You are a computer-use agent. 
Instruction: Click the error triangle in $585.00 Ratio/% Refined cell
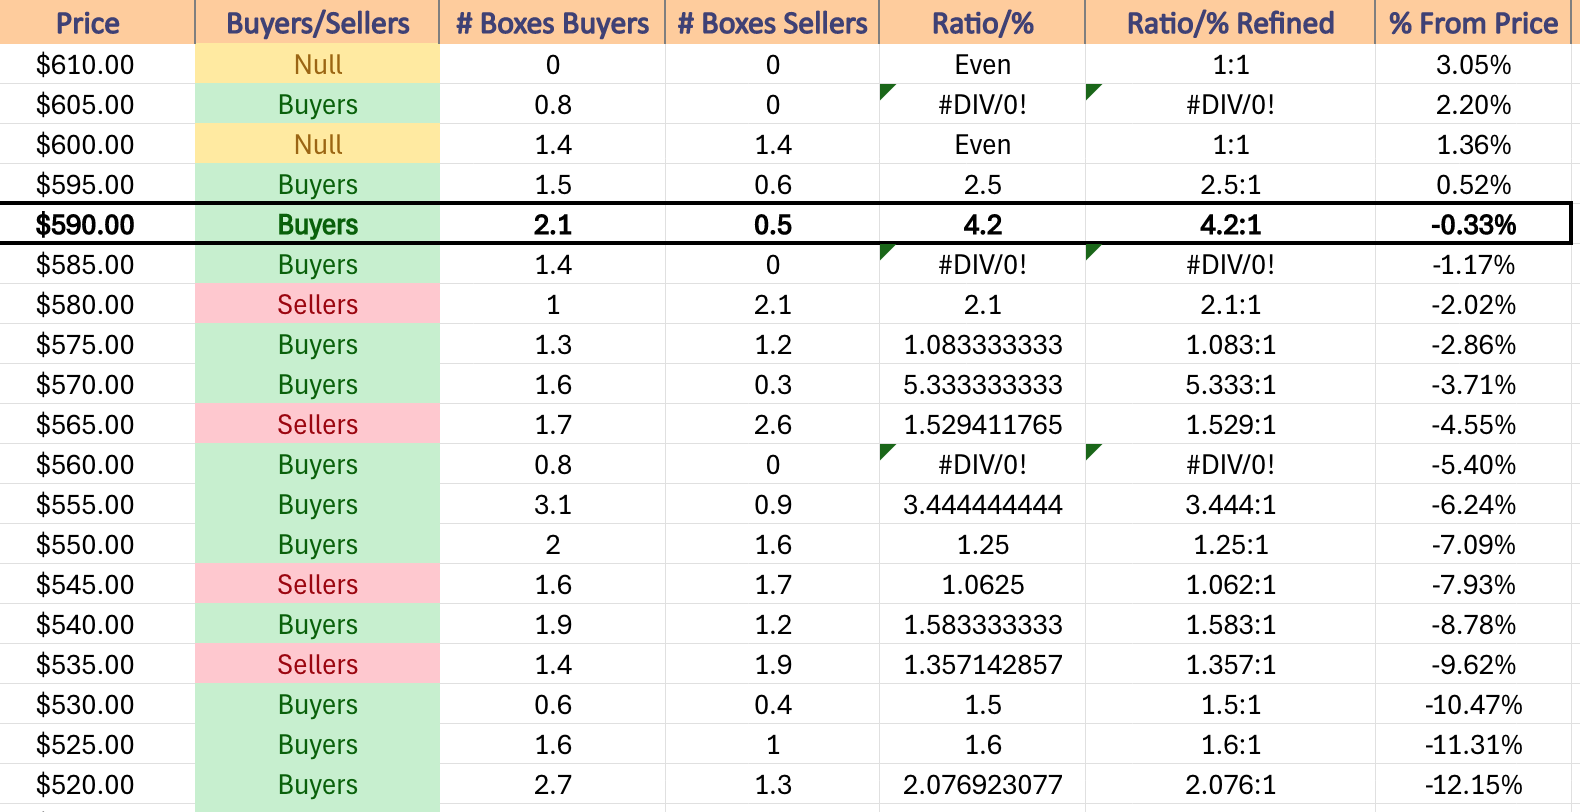tap(1092, 251)
